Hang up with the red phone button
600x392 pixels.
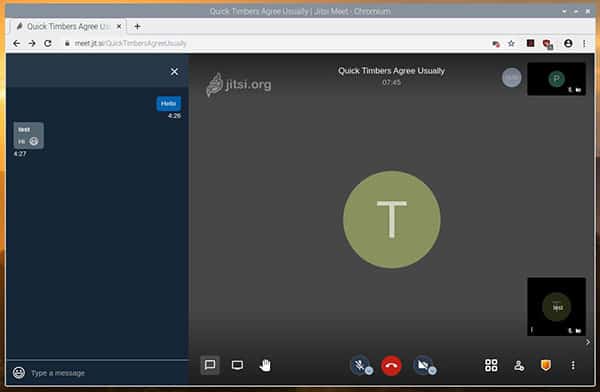coord(391,365)
